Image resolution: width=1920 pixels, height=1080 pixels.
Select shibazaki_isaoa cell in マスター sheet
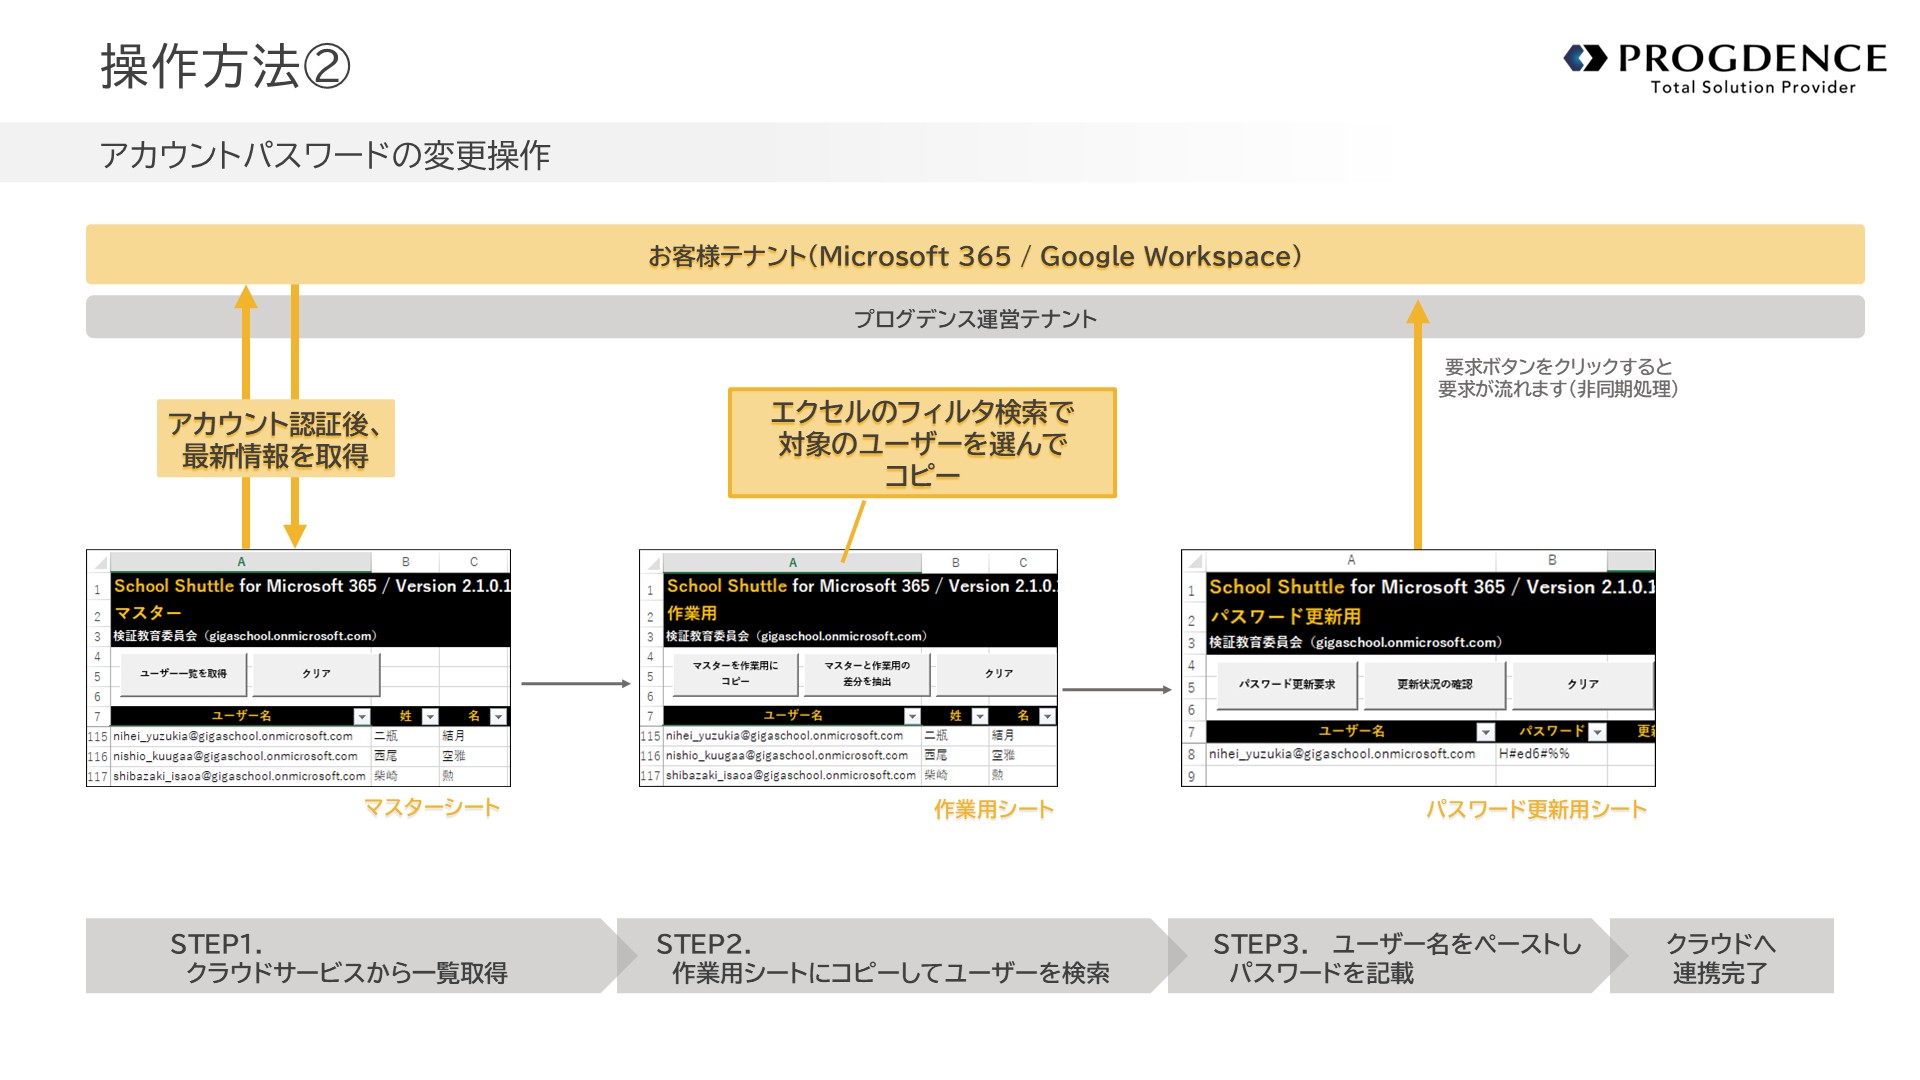[240, 777]
